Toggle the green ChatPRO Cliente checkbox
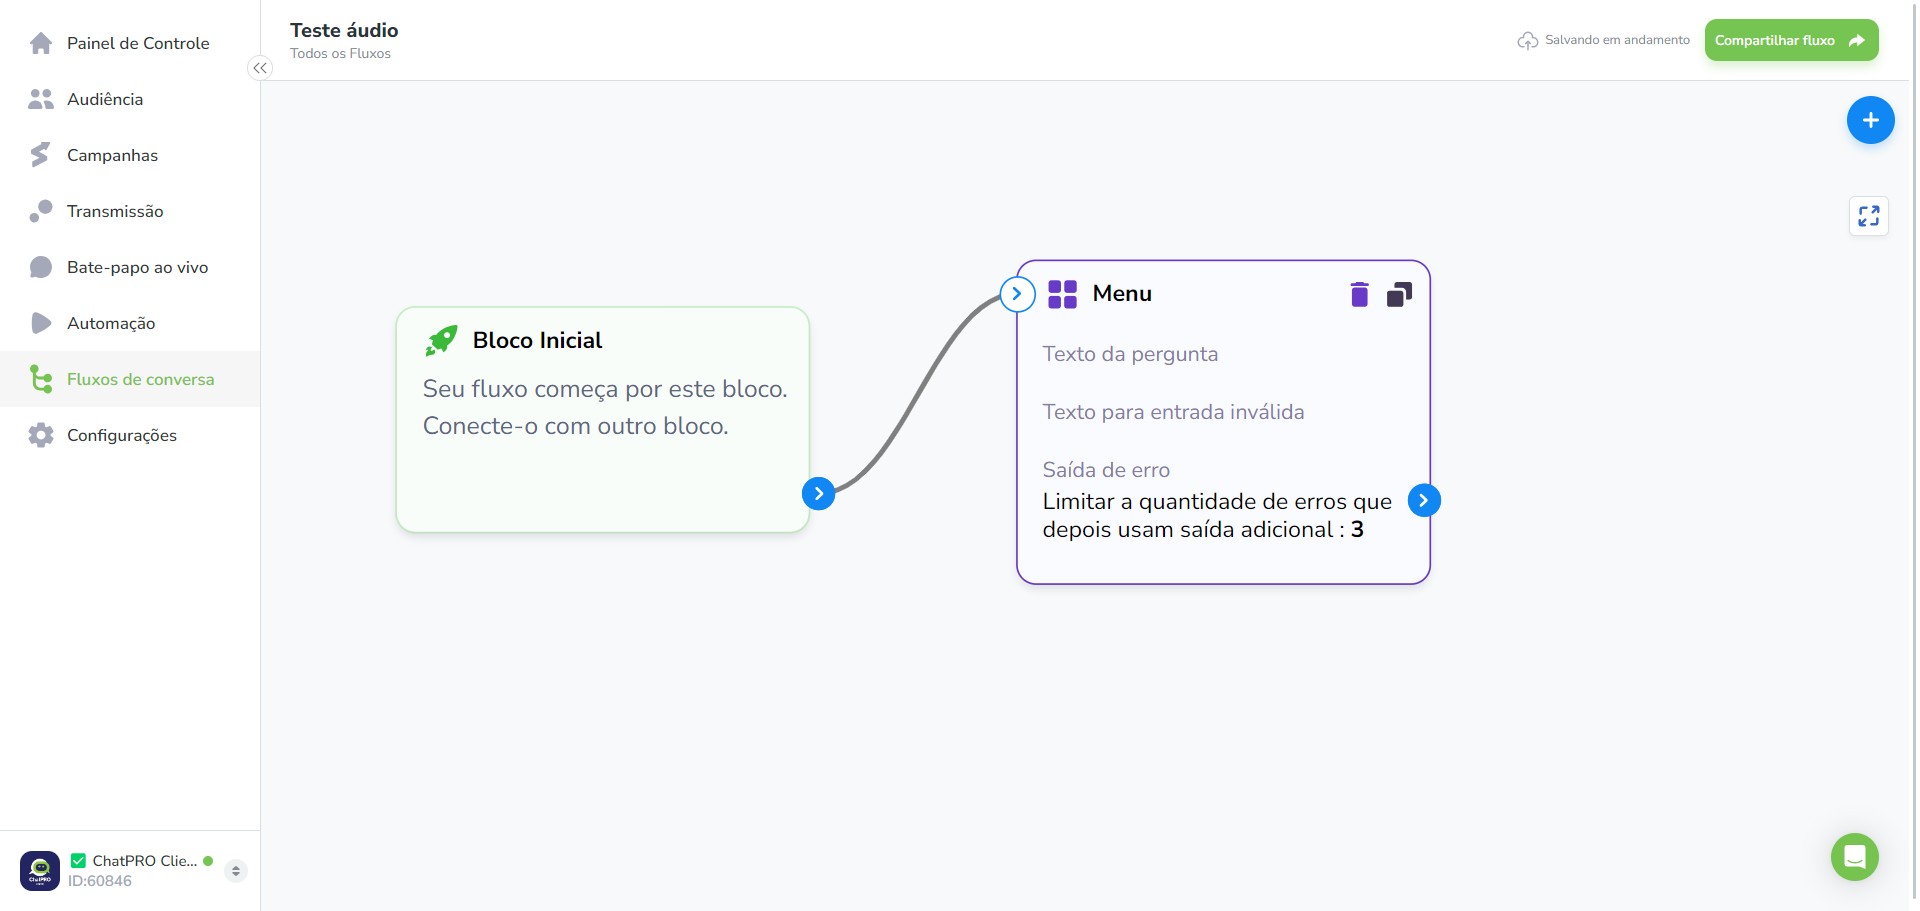The width and height of the screenshot is (1920, 911). tap(78, 860)
